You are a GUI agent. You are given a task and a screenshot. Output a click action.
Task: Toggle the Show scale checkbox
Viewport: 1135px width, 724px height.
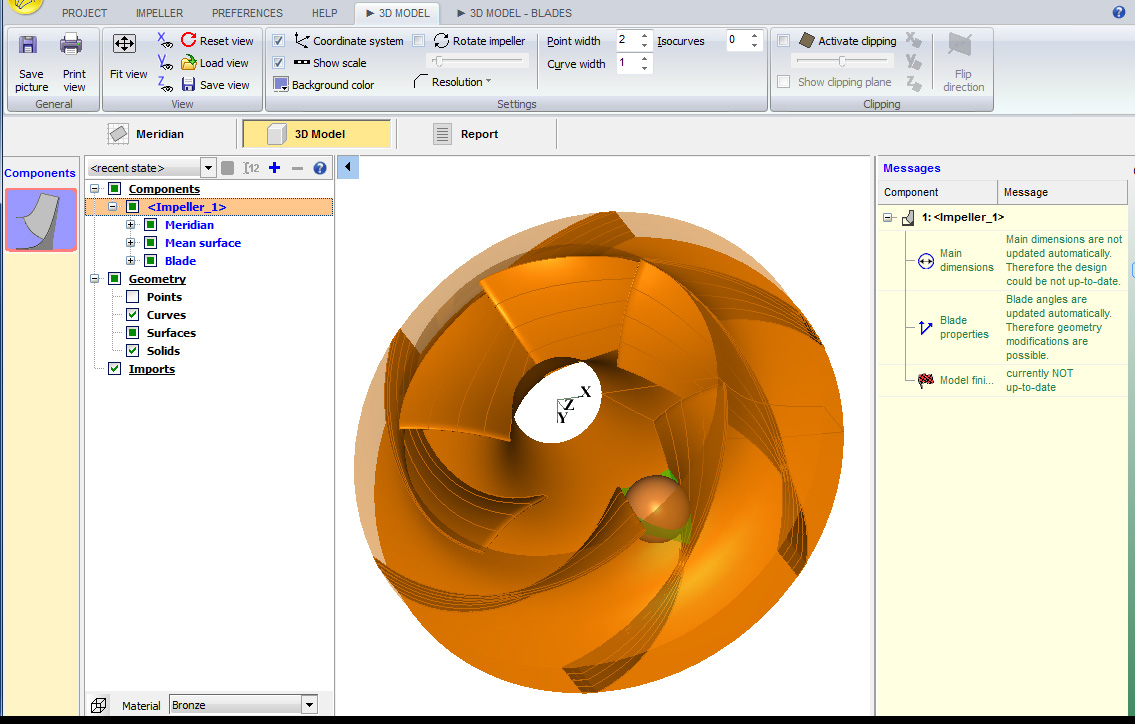pyautogui.click(x=279, y=62)
